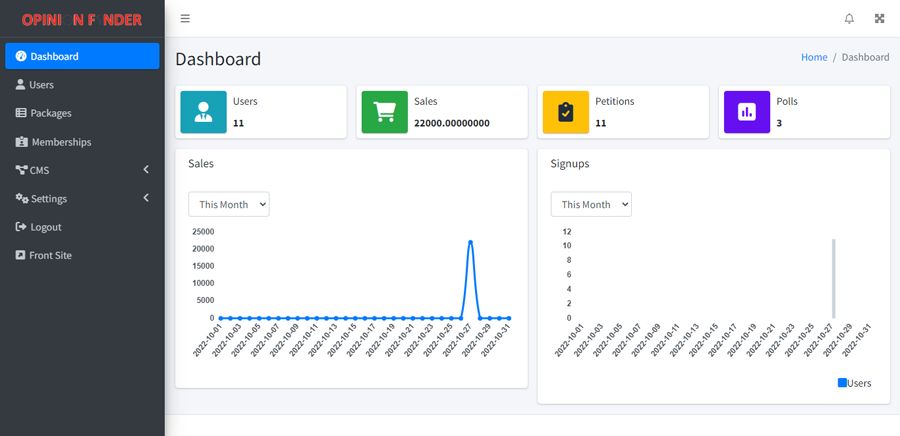This screenshot has height=436, width=900.
Task: Select Logout in the sidebar
Action: click(82, 227)
